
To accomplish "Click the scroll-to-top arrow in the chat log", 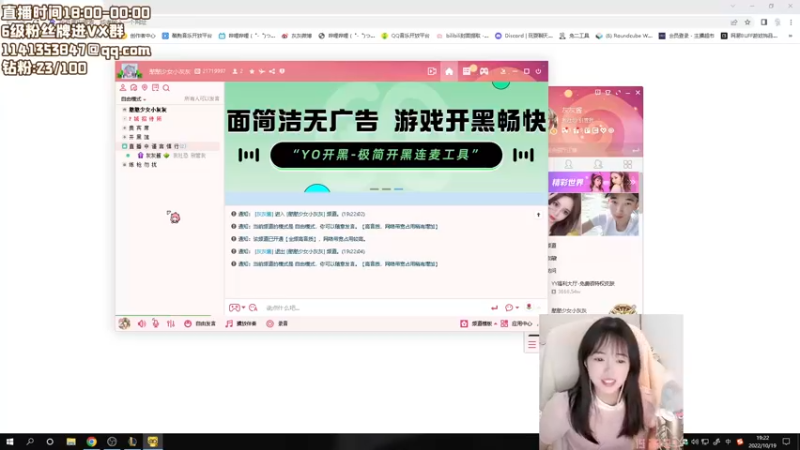I will (538, 215).
